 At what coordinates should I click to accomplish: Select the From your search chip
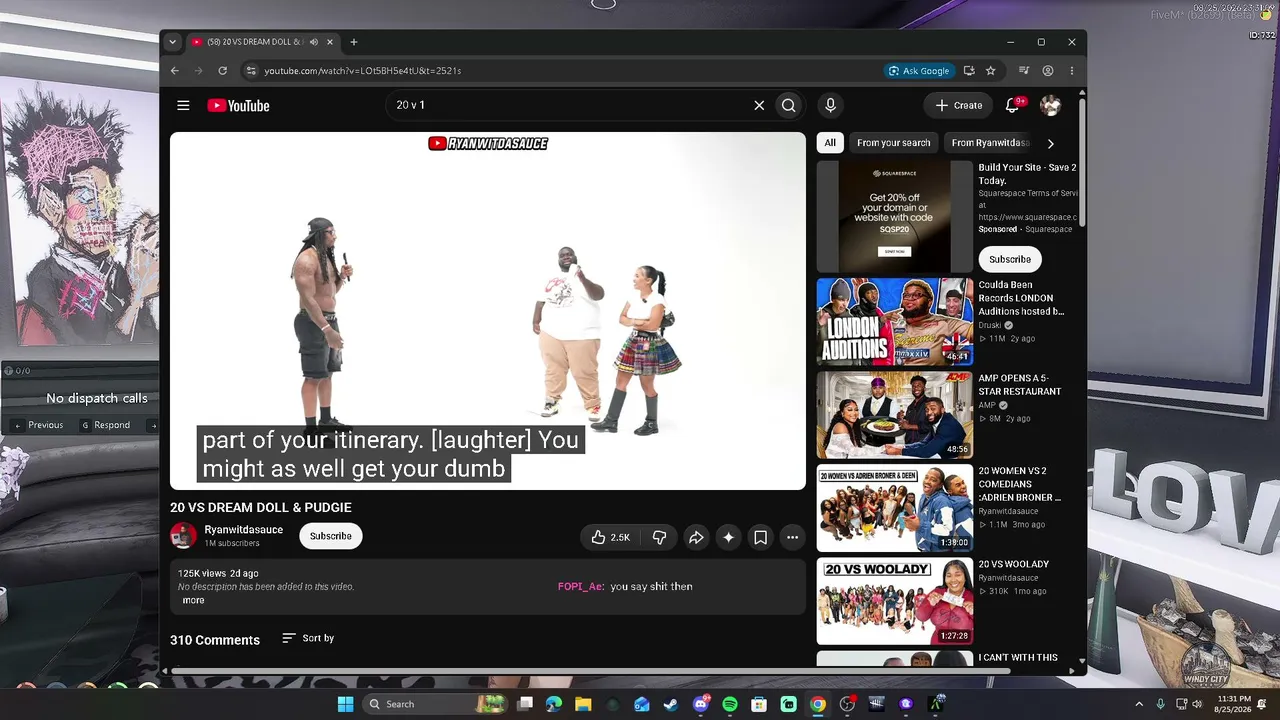click(893, 143)
